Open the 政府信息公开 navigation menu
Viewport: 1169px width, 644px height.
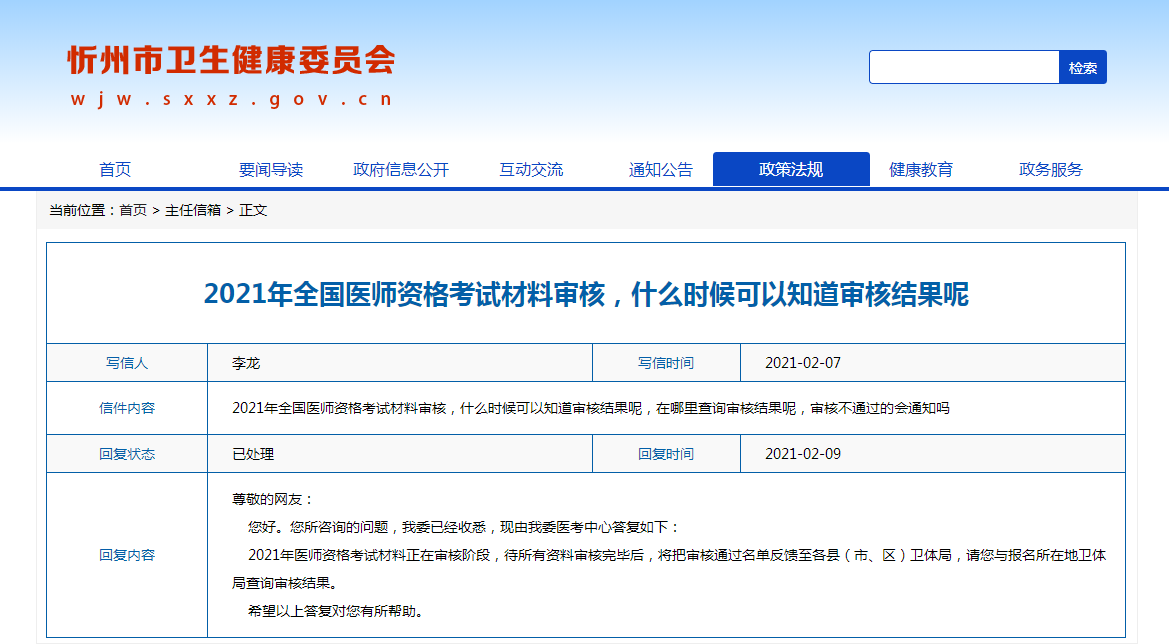tap(400, 169)
